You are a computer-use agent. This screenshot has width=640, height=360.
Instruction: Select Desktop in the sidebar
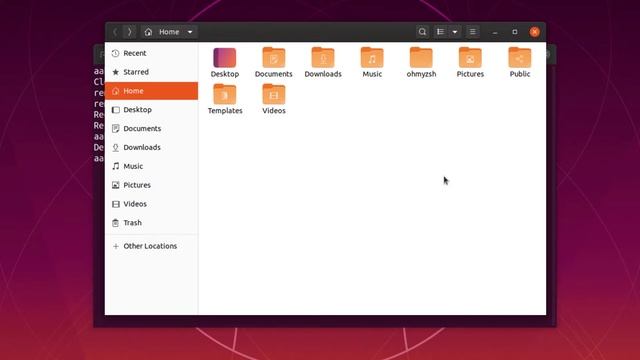click(151, 109)
